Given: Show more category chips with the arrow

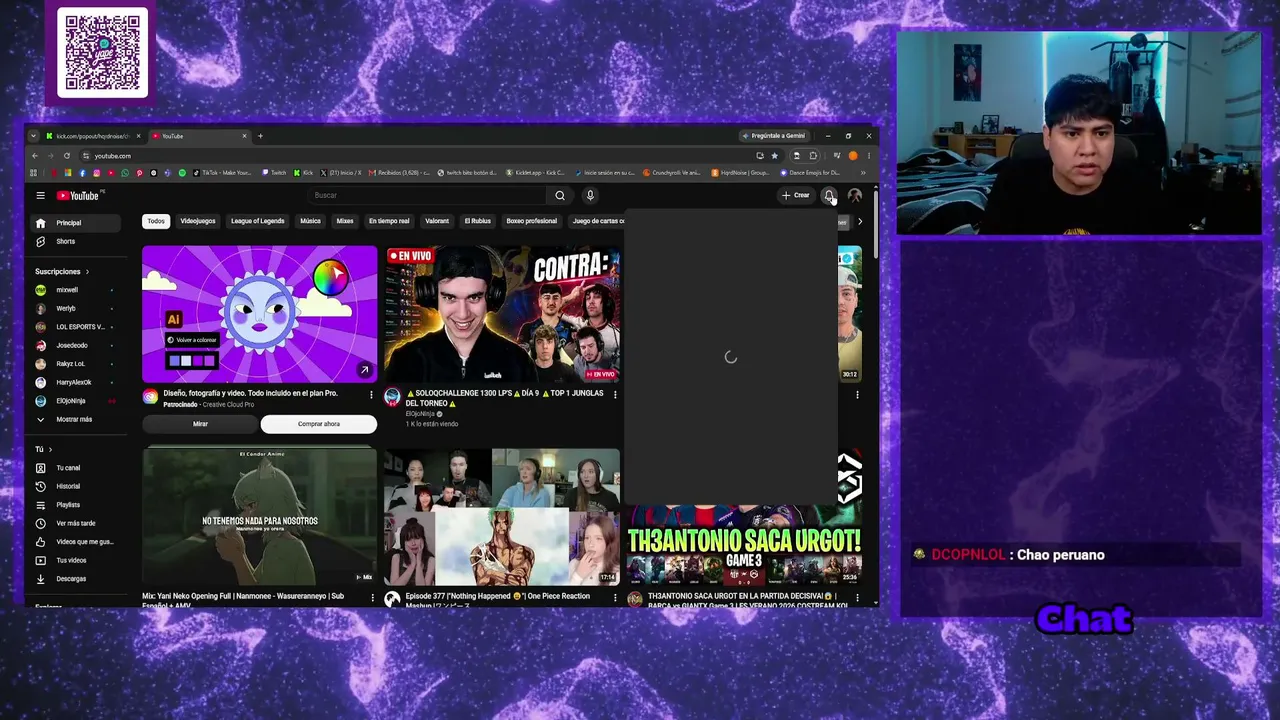Looking at the screenshot, I should pyautogui.click(x=860, y=222).
